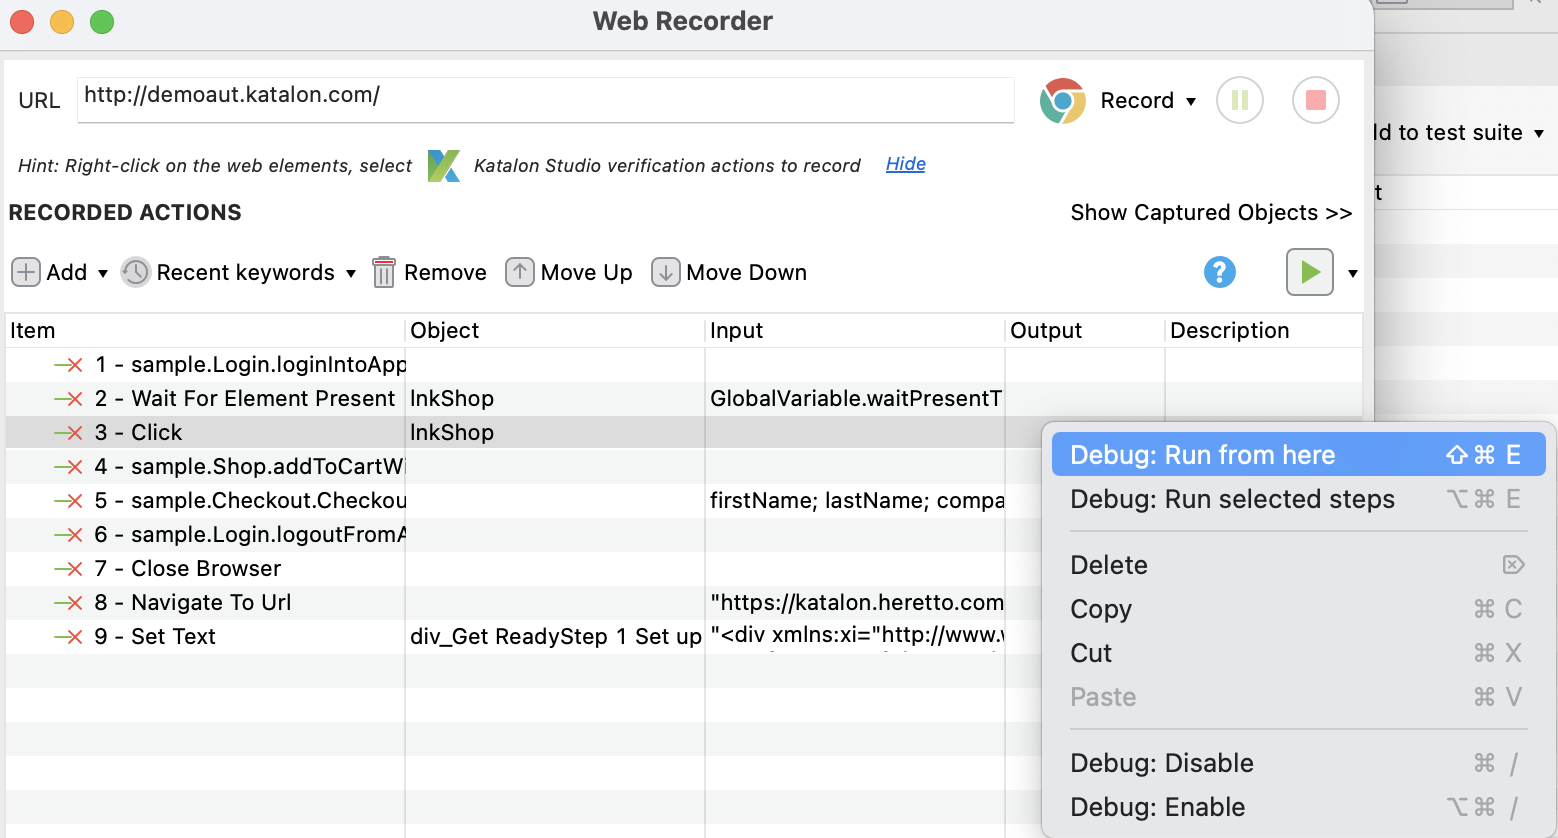
Task: Choose Debug: Run from here
Action: click(x=1202, y=455)
